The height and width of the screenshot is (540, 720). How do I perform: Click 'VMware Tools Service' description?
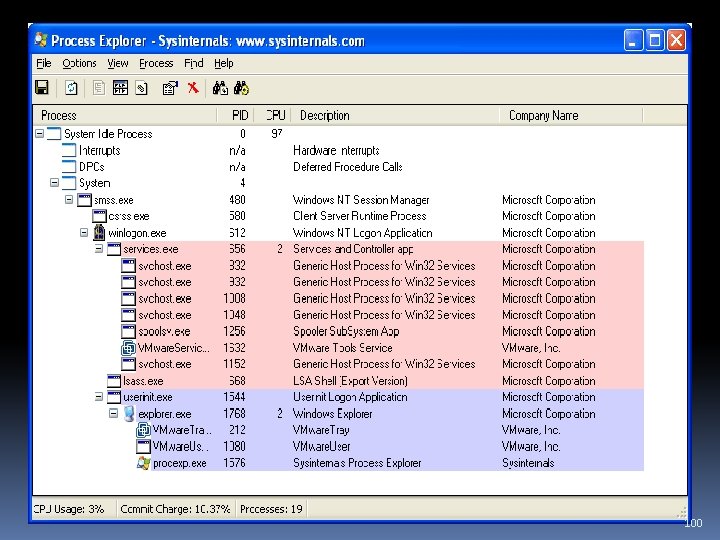point(343,348)
